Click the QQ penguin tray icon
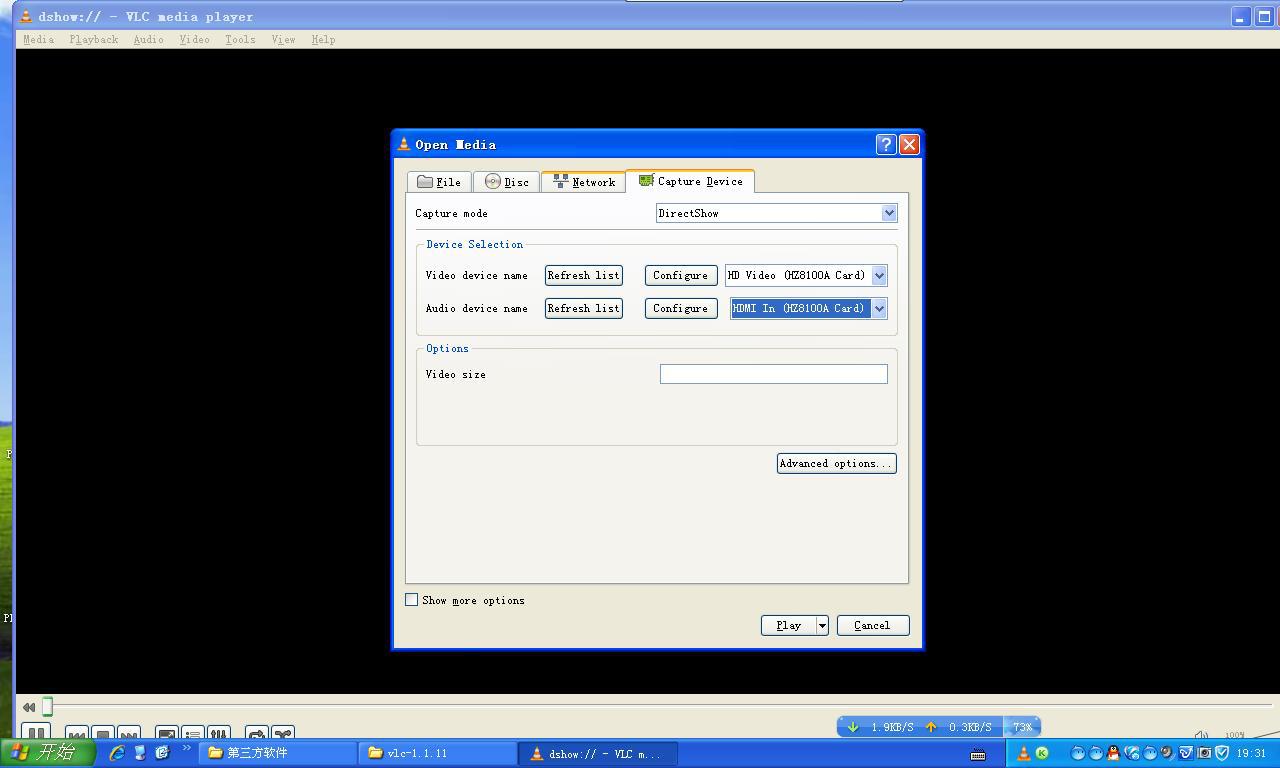Viewport: 1280px width, 768px height. 1114,753
